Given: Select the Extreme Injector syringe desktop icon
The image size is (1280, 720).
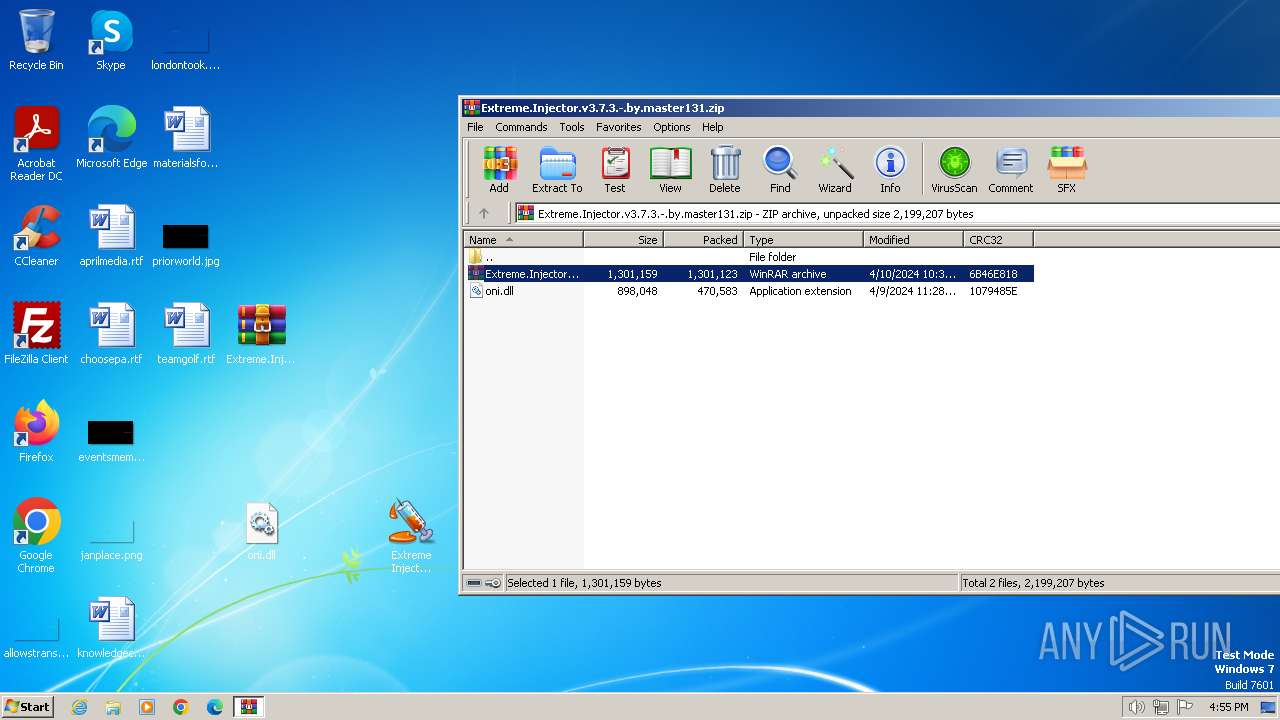Looking at the screenshot, I should point(411,536).
